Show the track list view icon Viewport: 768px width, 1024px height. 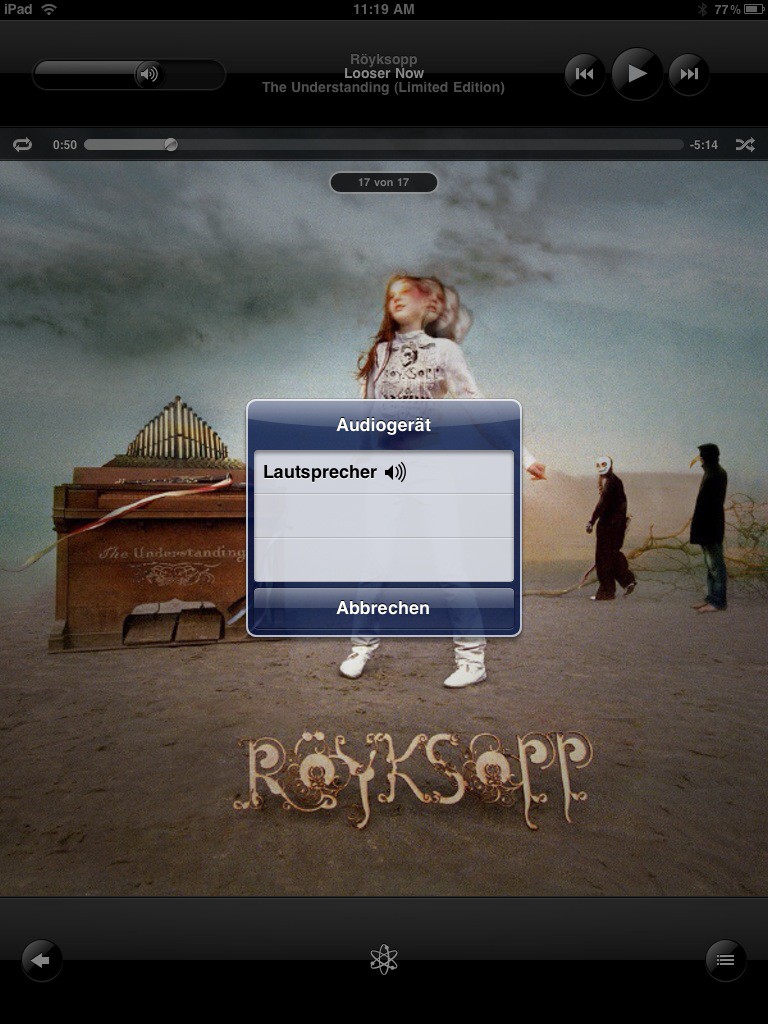coord(725,960)
